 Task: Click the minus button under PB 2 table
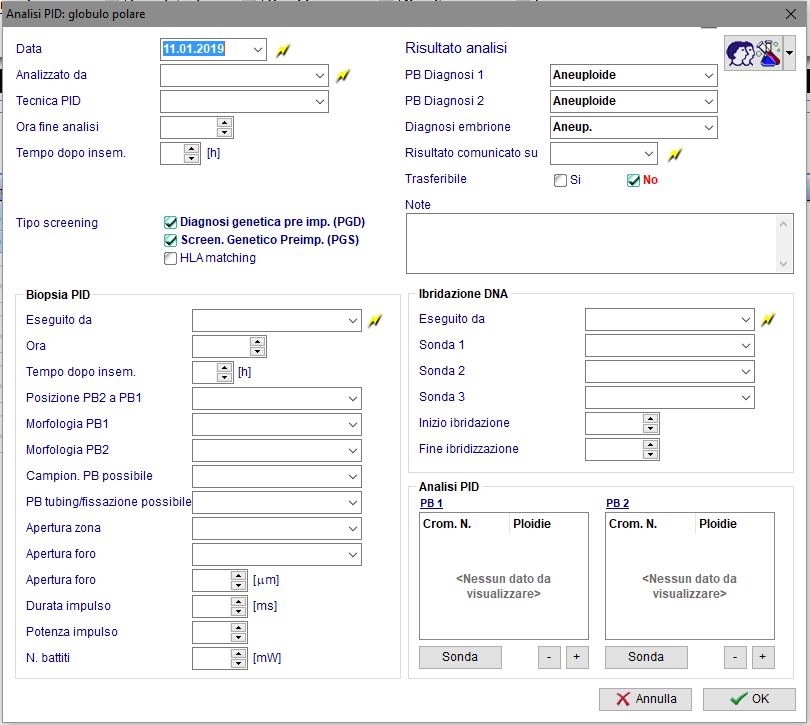point(735,657)
